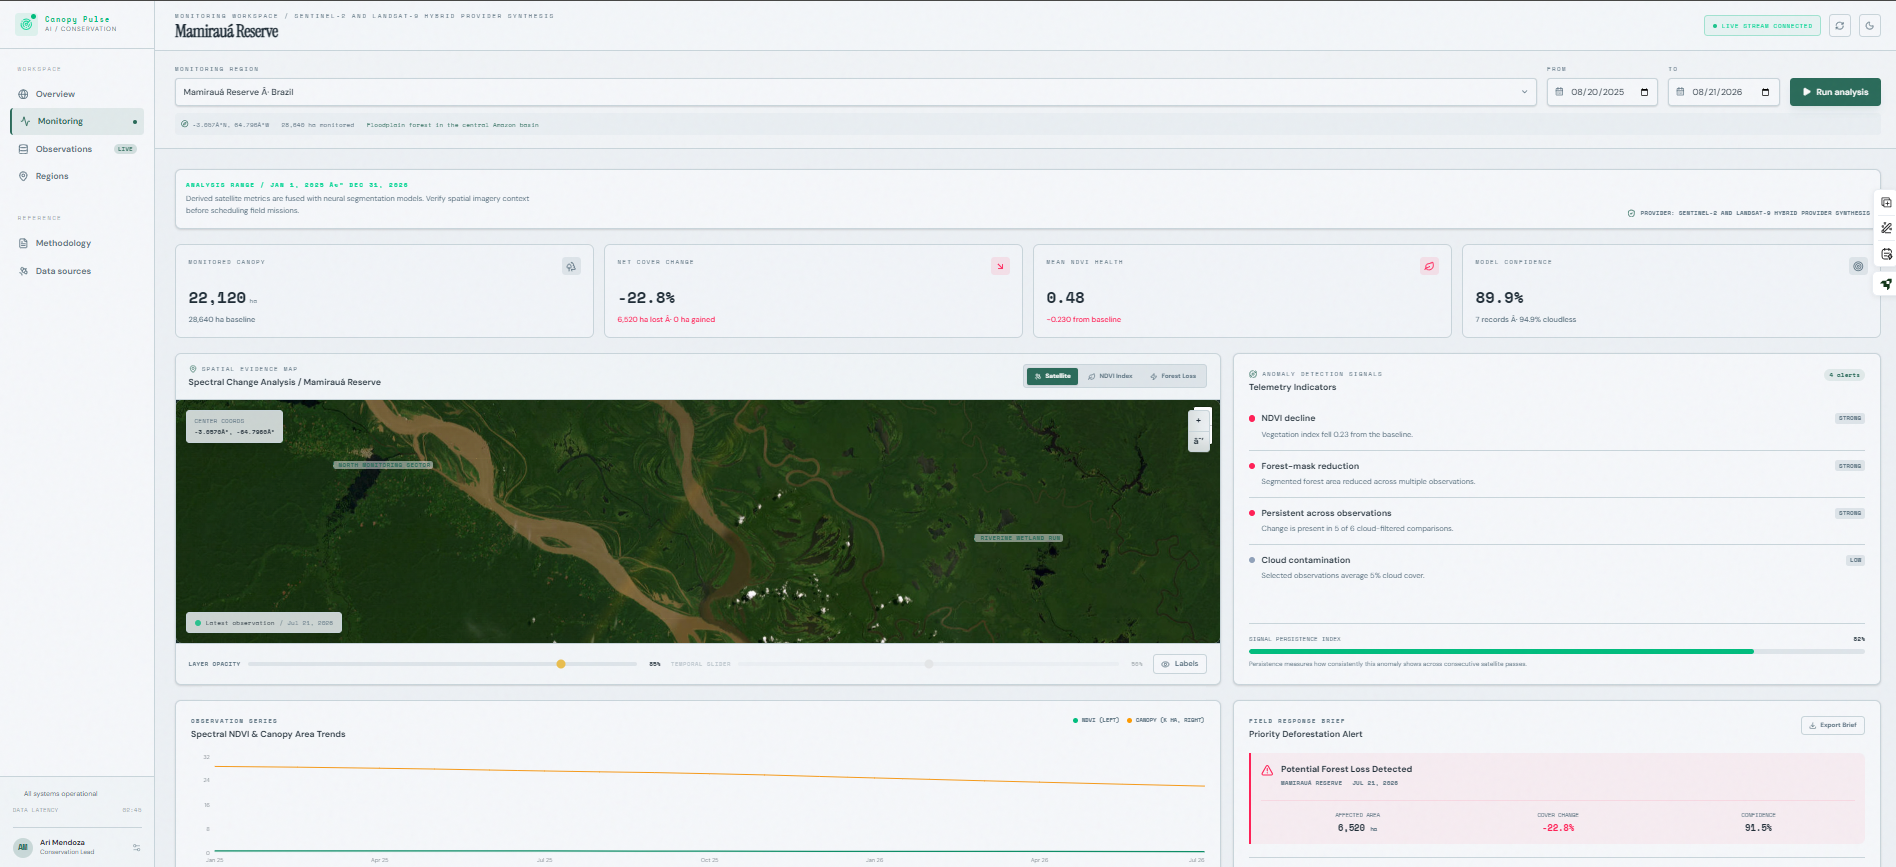Click the NDVI decline indicator row
1896x867 pixels.
pyautogui.click(x=1557, y=426)
